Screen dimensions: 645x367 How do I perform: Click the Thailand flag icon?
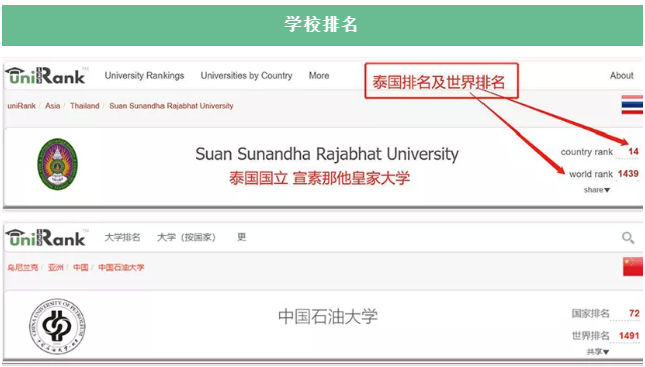632,105
